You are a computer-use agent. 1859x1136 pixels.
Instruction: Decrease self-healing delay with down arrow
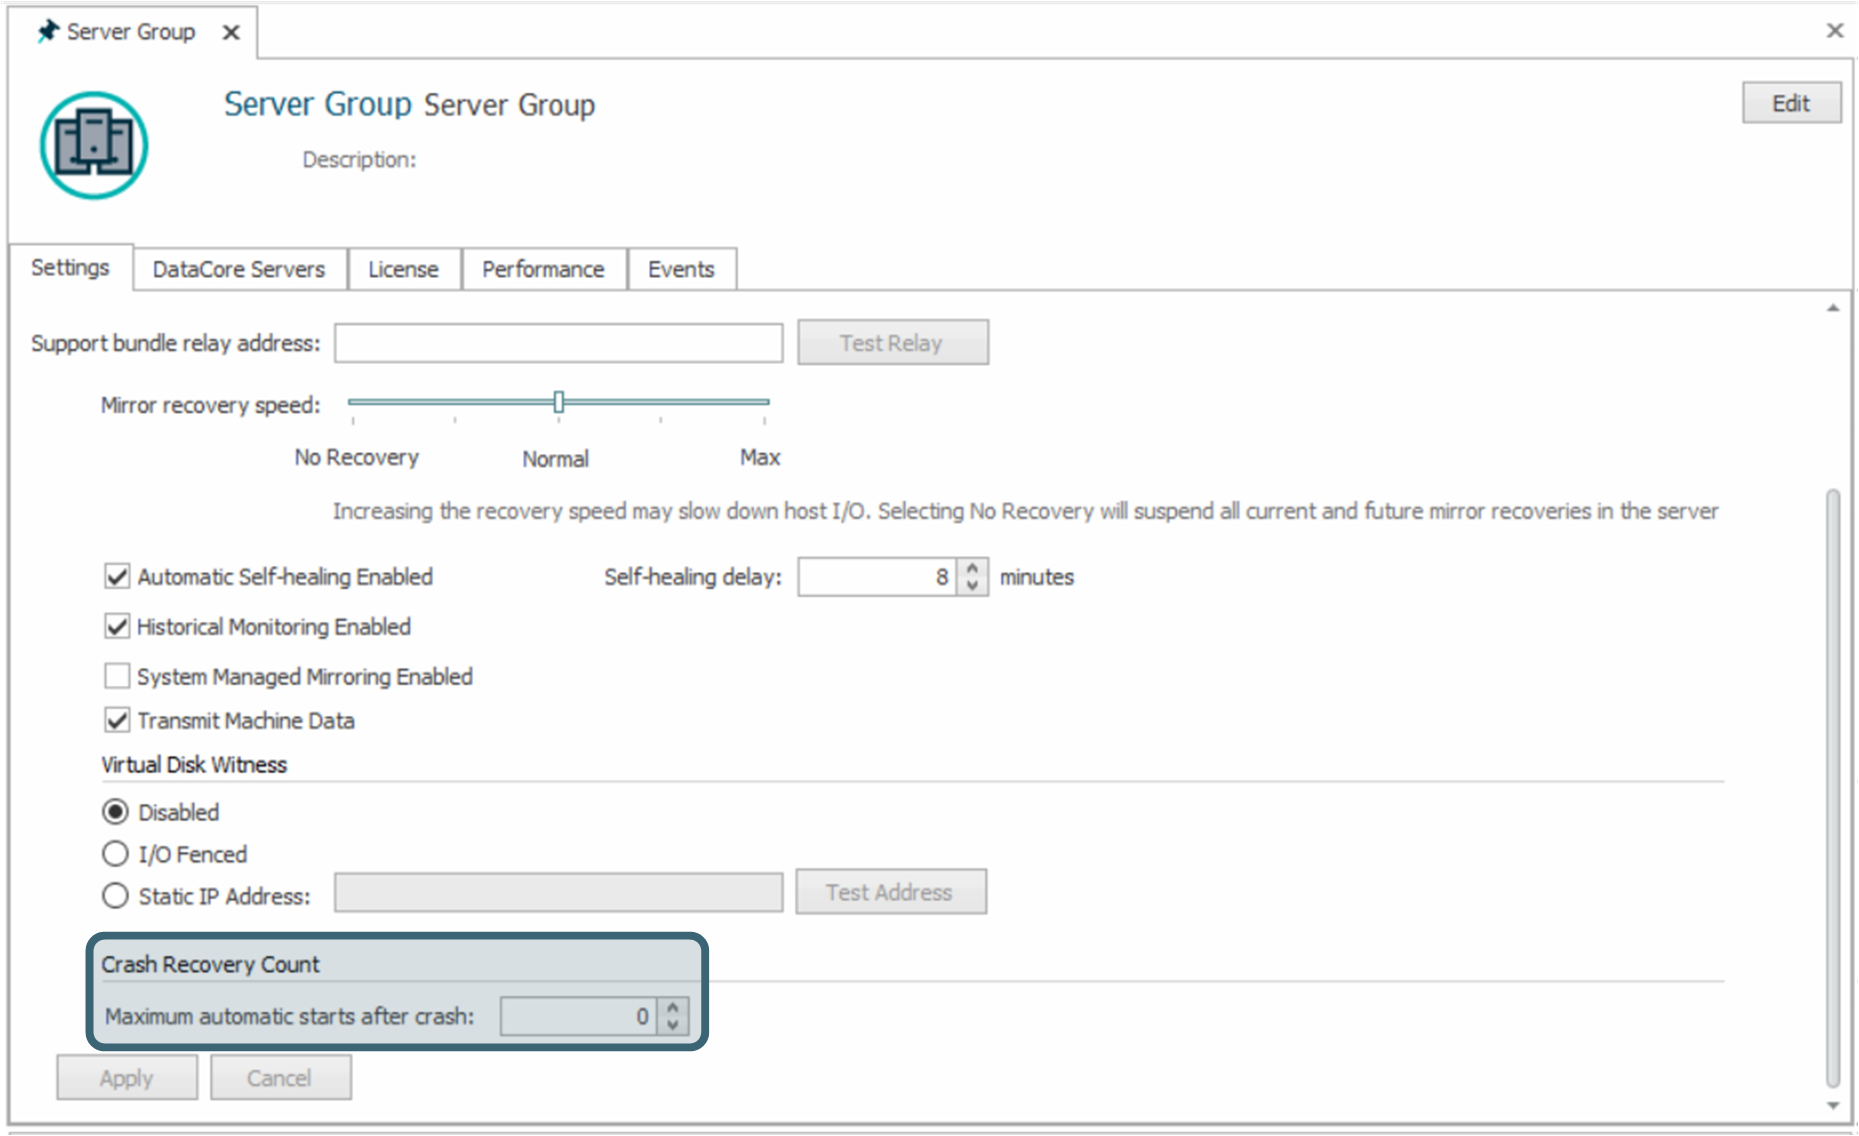[972, 586]
